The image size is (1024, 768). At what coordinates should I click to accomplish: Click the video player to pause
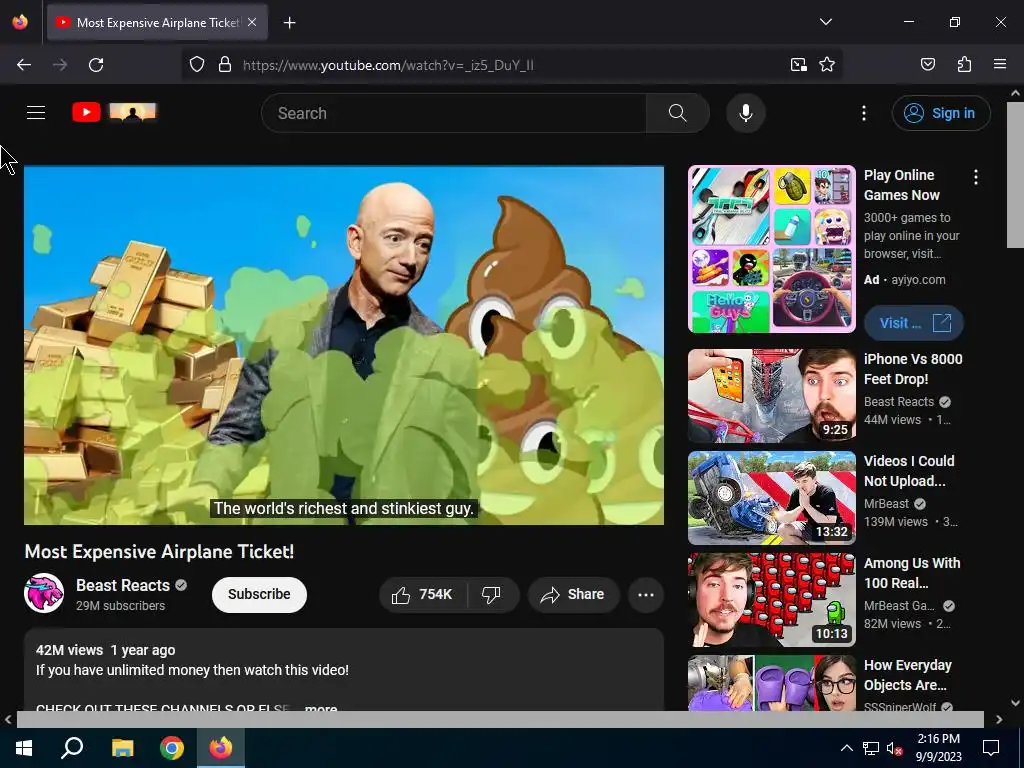tap(344, 345)
